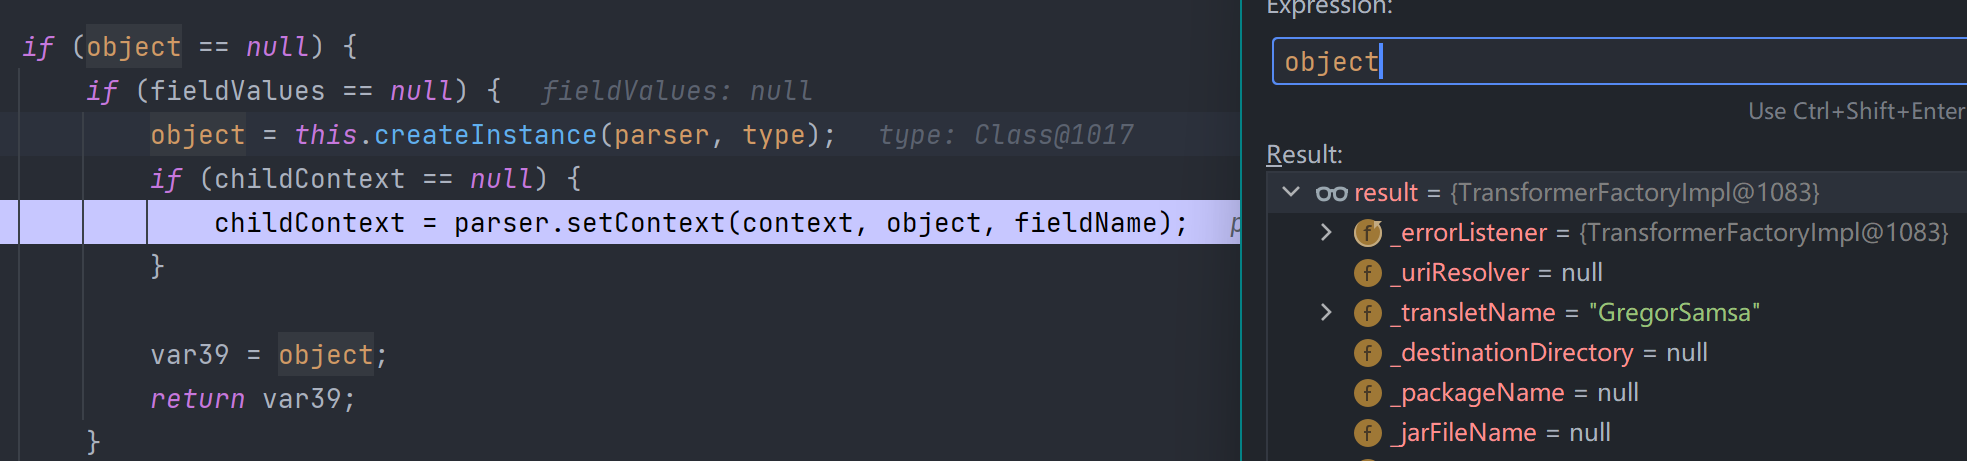Select the _uriResolver = null row
1967x461 pixels.
coord(1617,273)
